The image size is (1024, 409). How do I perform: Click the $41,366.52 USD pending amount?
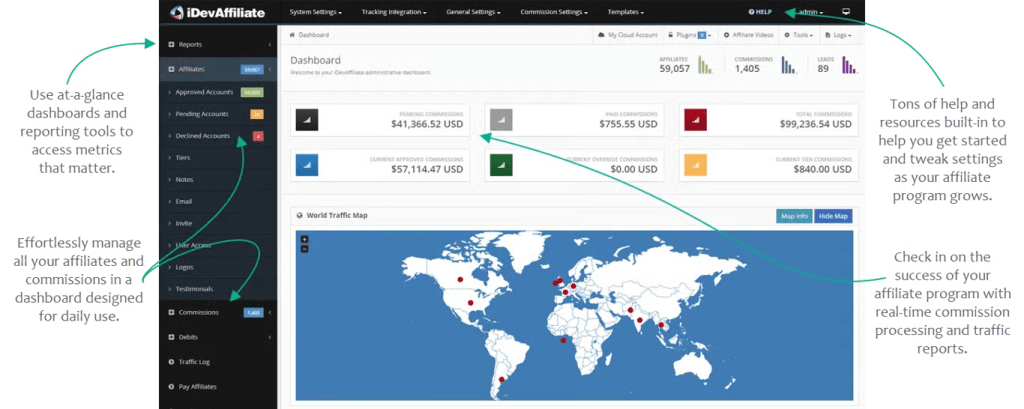click(427, 124)
